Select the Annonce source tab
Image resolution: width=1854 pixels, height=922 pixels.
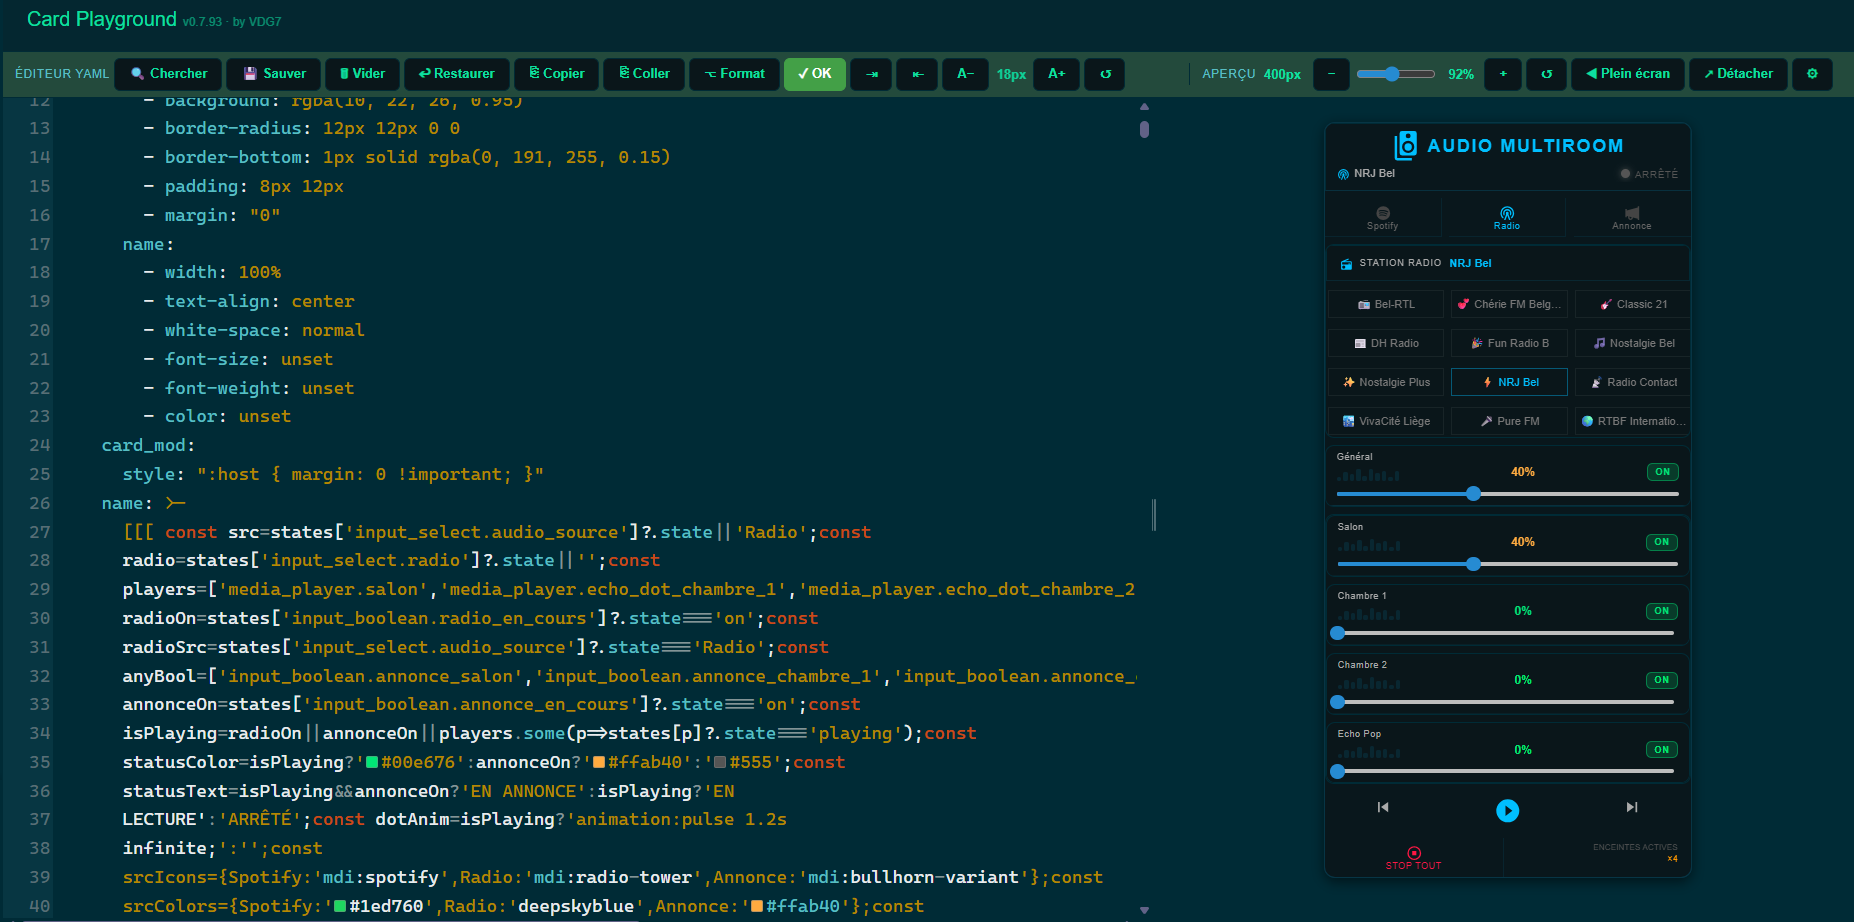coord(1631,217)
